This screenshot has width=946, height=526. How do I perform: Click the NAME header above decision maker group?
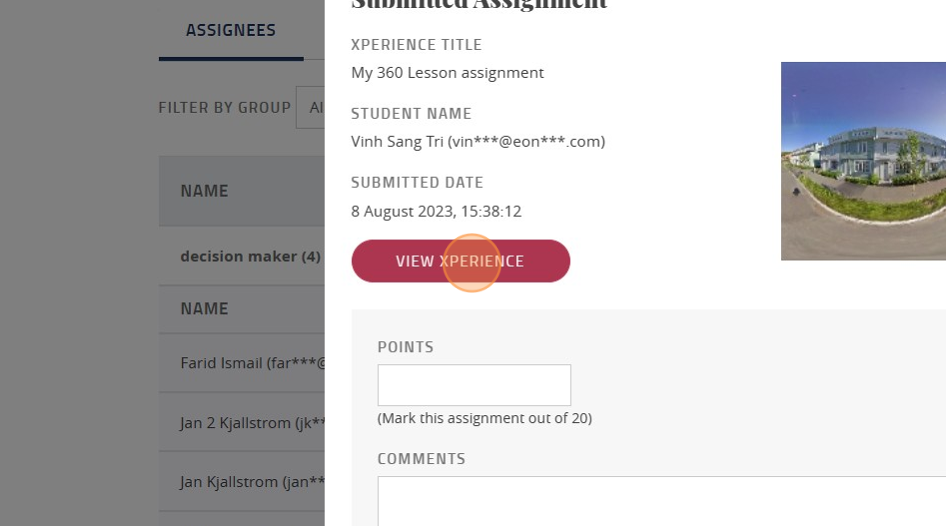coord(205,191)
